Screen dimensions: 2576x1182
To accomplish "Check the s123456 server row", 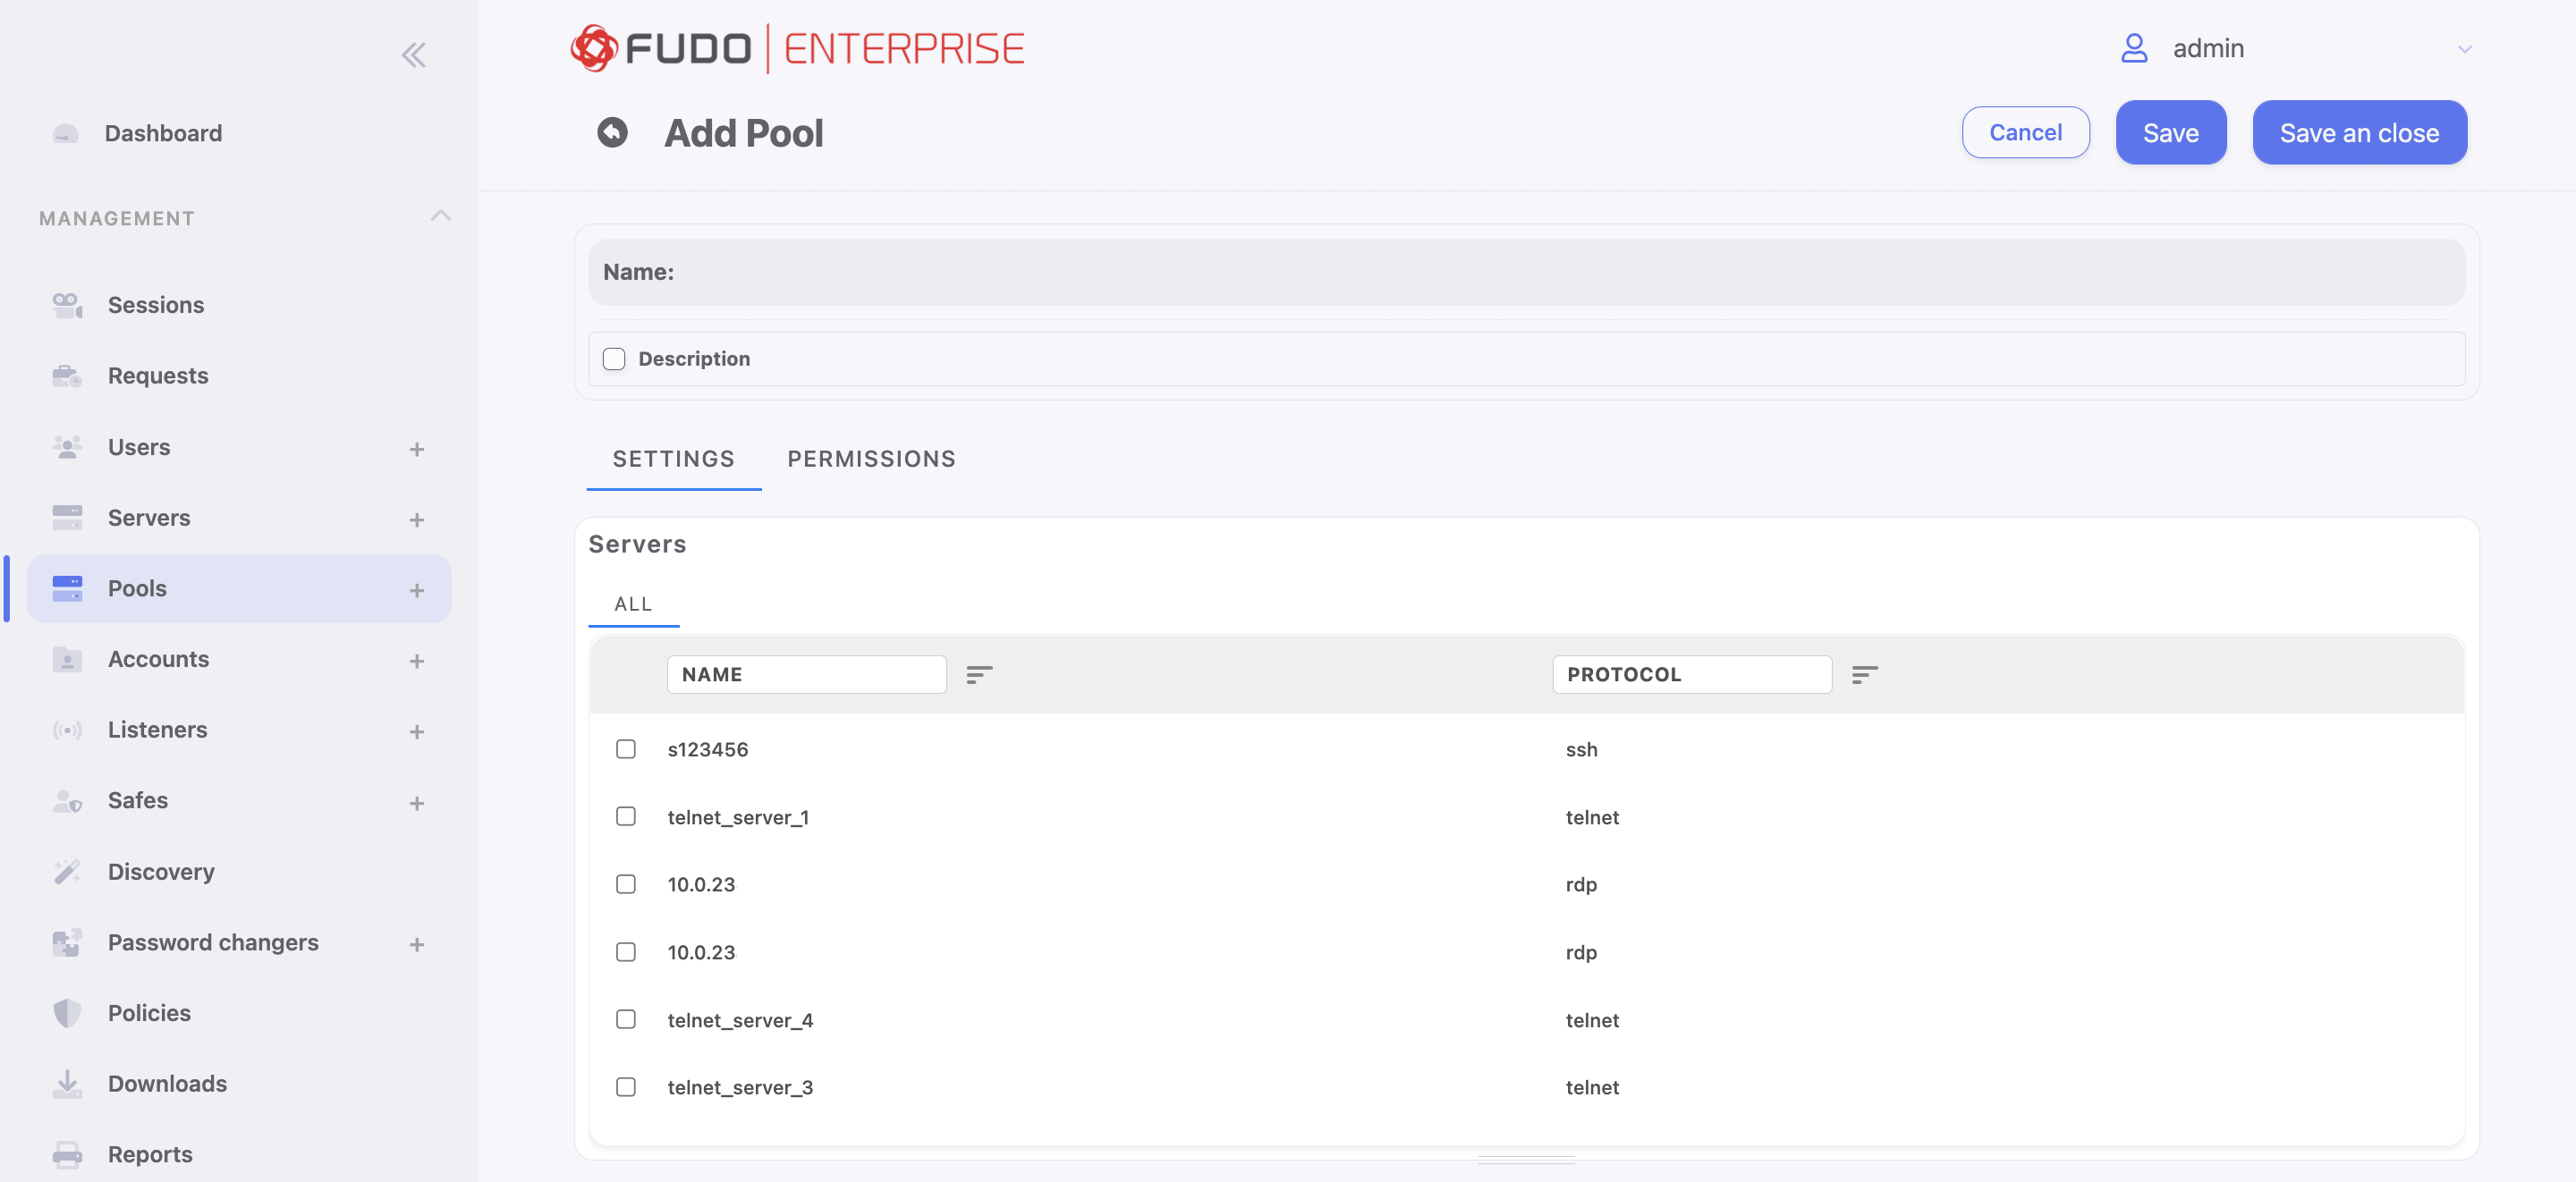I will pos(626,747).
